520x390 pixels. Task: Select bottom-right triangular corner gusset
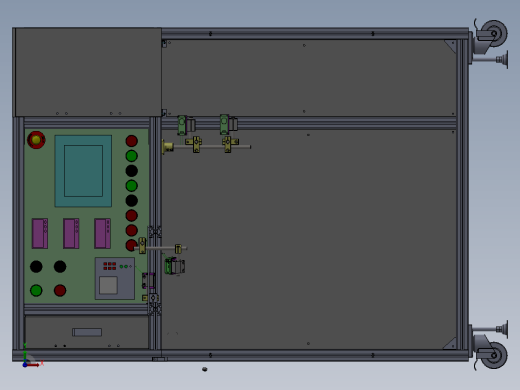click(451, 344)
